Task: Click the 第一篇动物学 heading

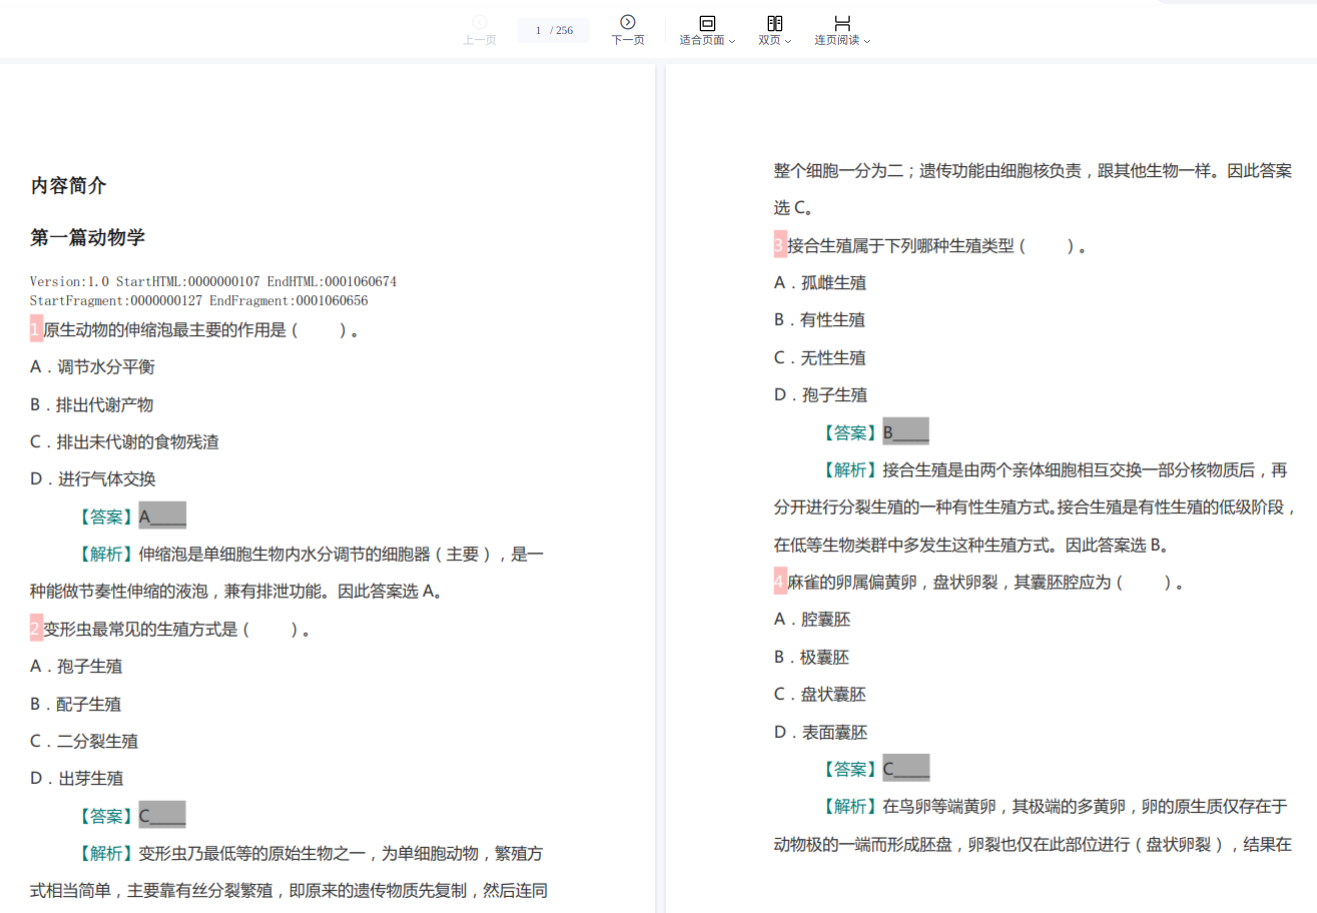Action: click(87, 237)
